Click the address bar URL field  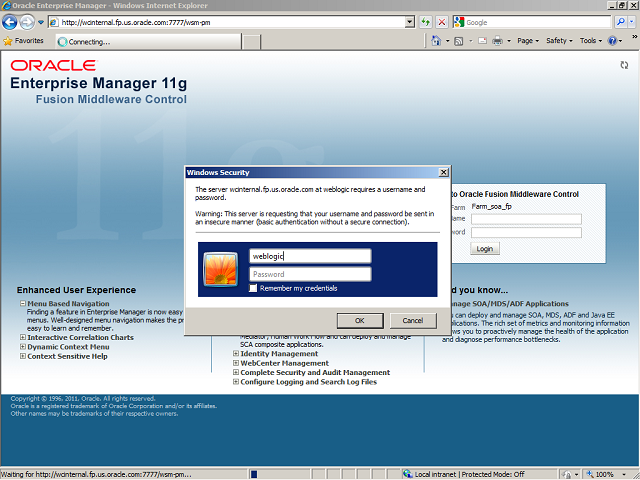coord(227,22)
